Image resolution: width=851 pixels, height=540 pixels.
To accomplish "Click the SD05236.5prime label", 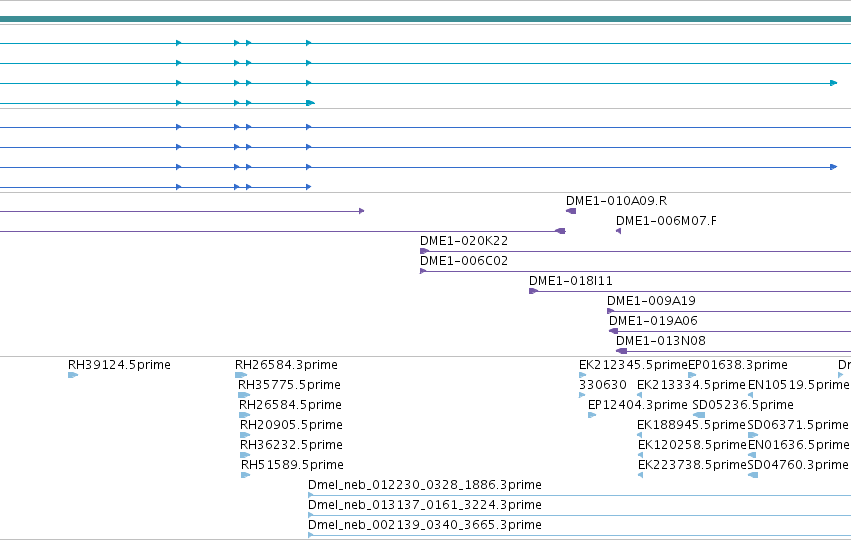I will click(743, 405).
